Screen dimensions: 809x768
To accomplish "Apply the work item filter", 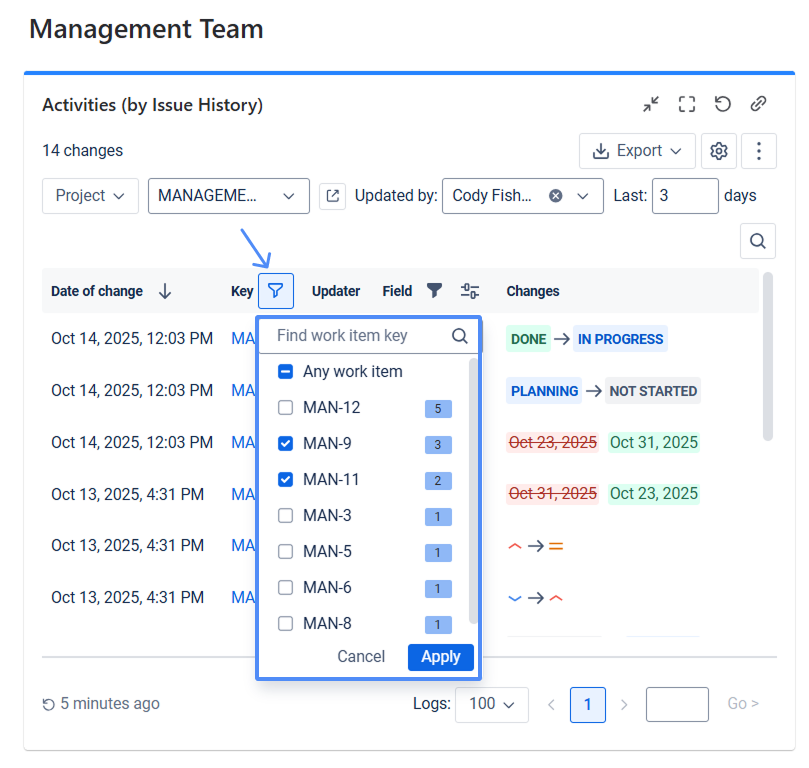I will coord(440,657).
